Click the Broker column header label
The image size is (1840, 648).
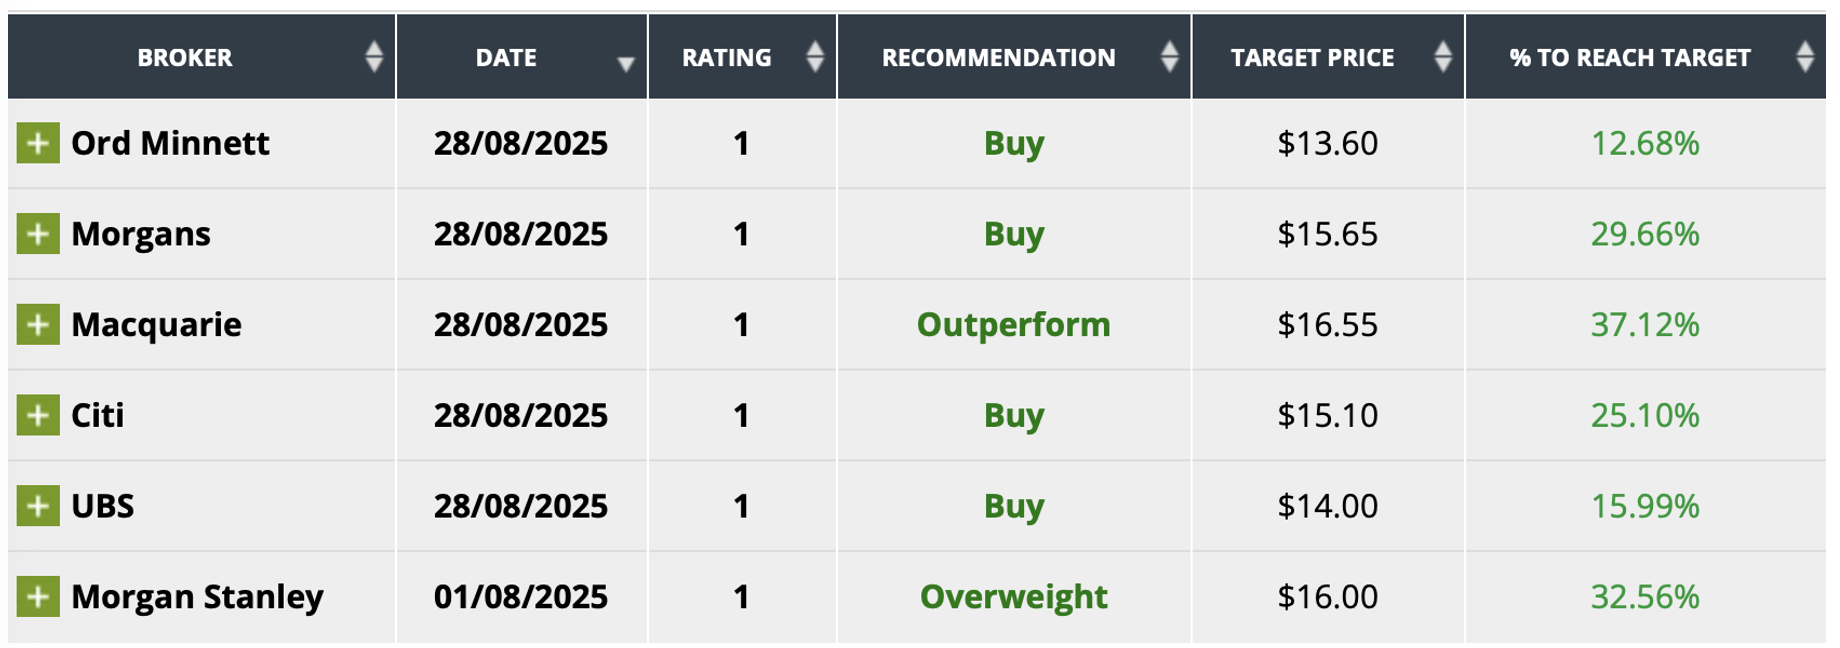tap(185, 58)
